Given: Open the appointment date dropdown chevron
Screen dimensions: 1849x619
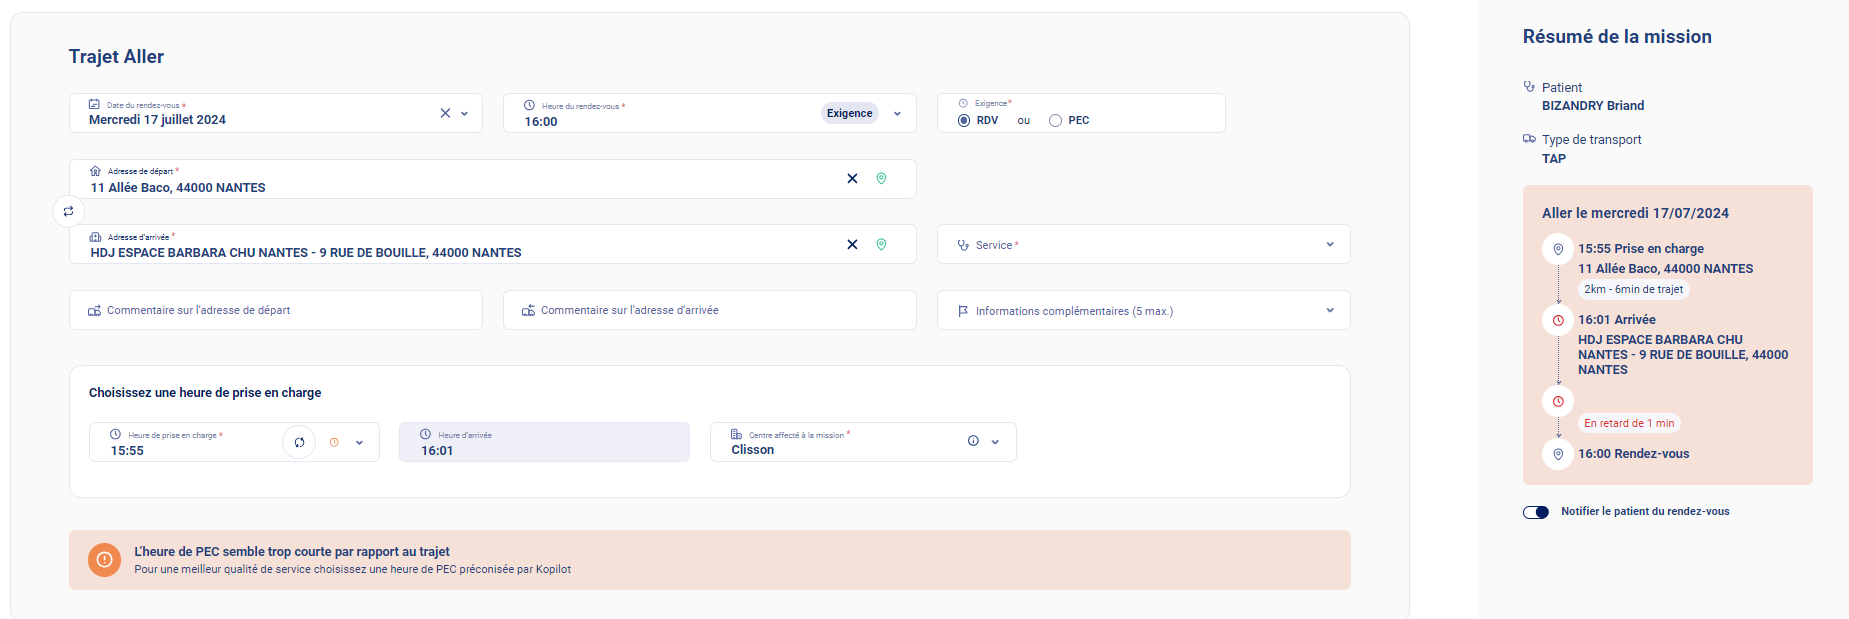Looking at the screenshot, I should [x=464, y=114].
